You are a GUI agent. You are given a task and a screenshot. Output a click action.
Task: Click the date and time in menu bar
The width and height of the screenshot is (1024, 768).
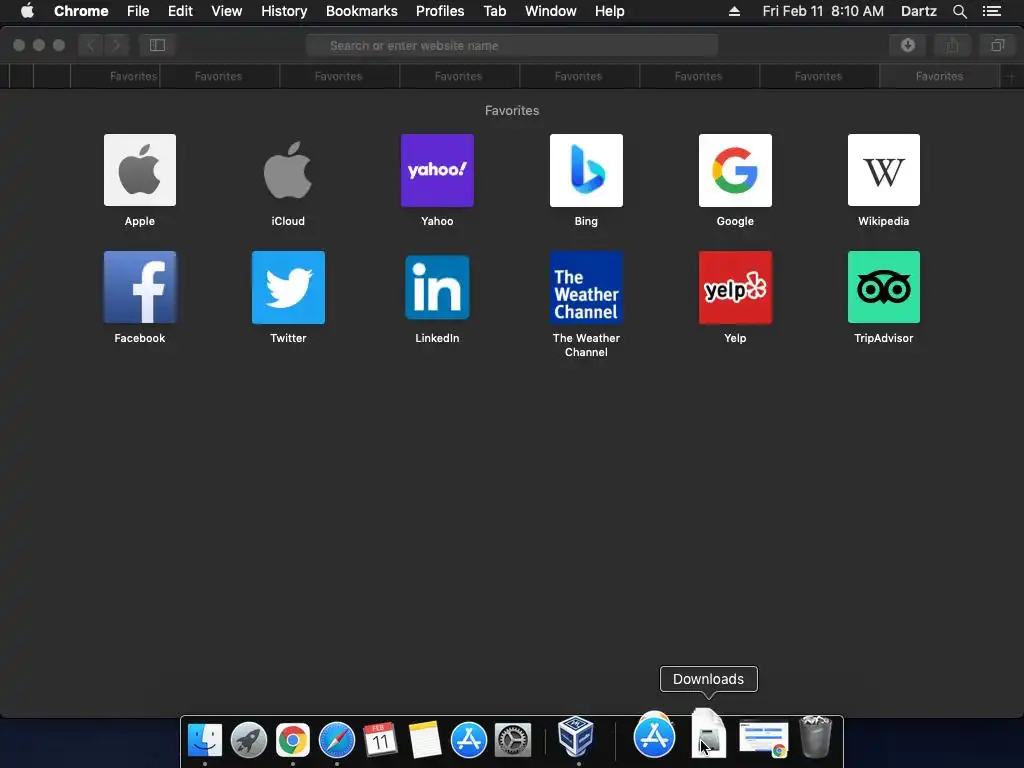(x=823, y=11)
